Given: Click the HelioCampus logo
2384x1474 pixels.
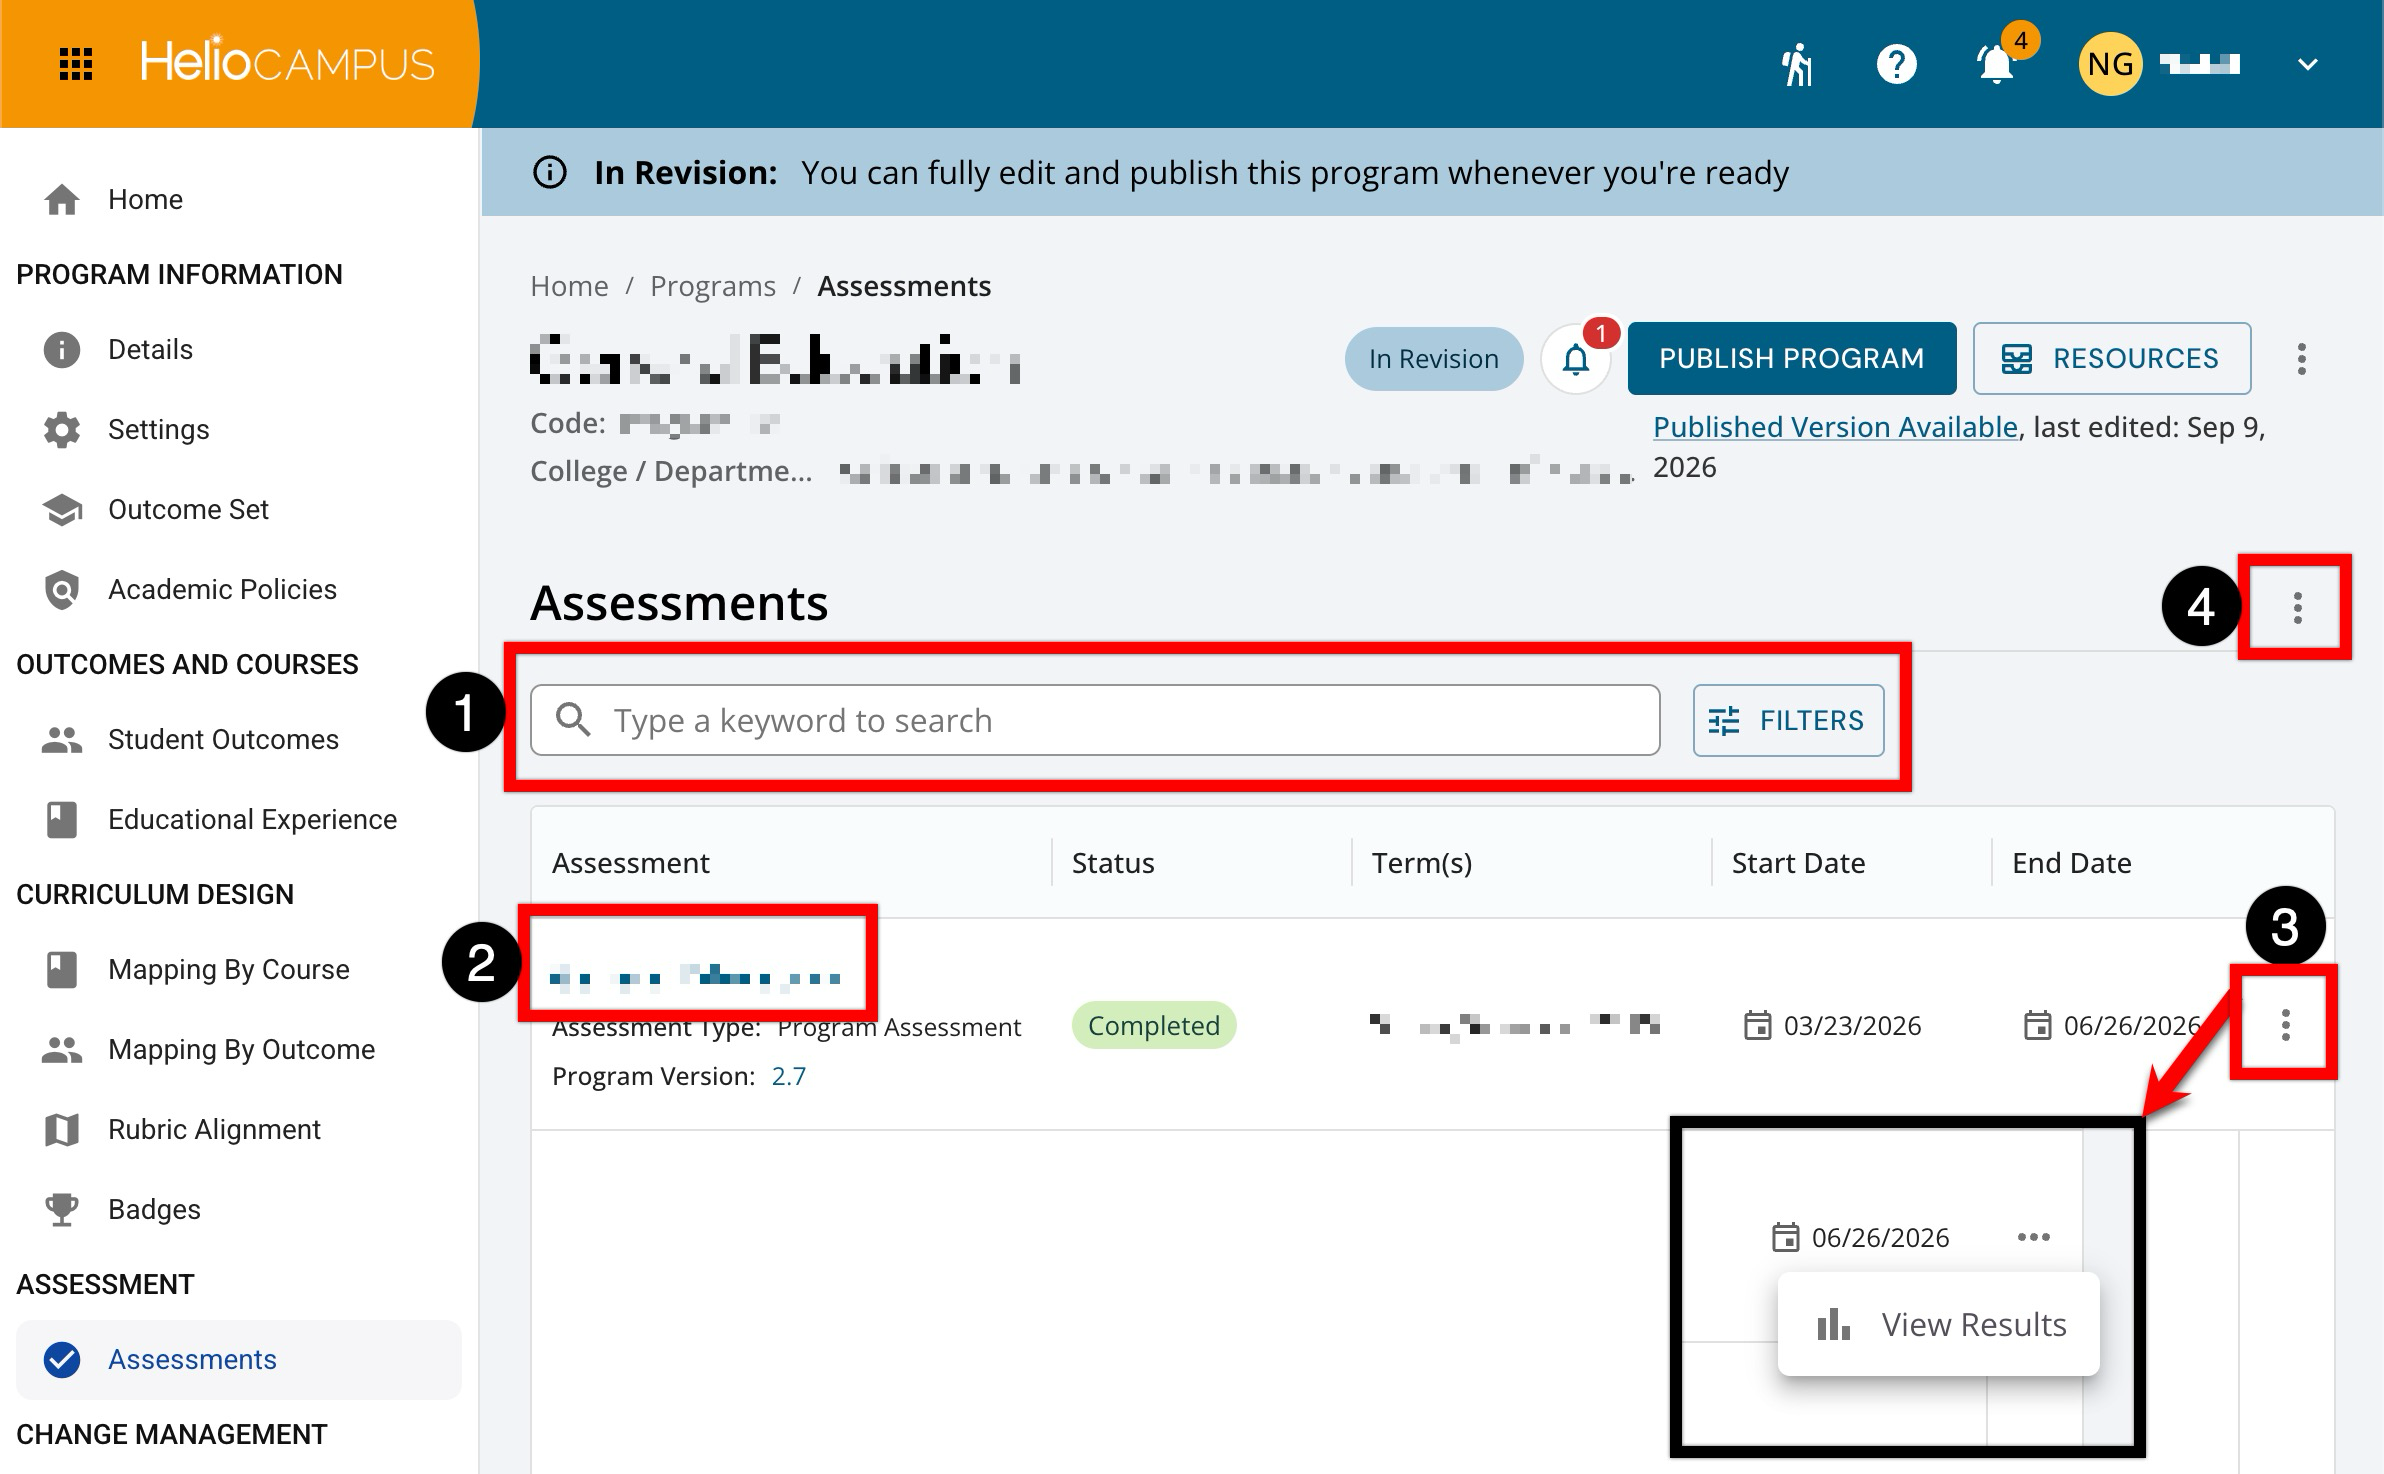Looking at the screenshot, I should tap(287, 62).
